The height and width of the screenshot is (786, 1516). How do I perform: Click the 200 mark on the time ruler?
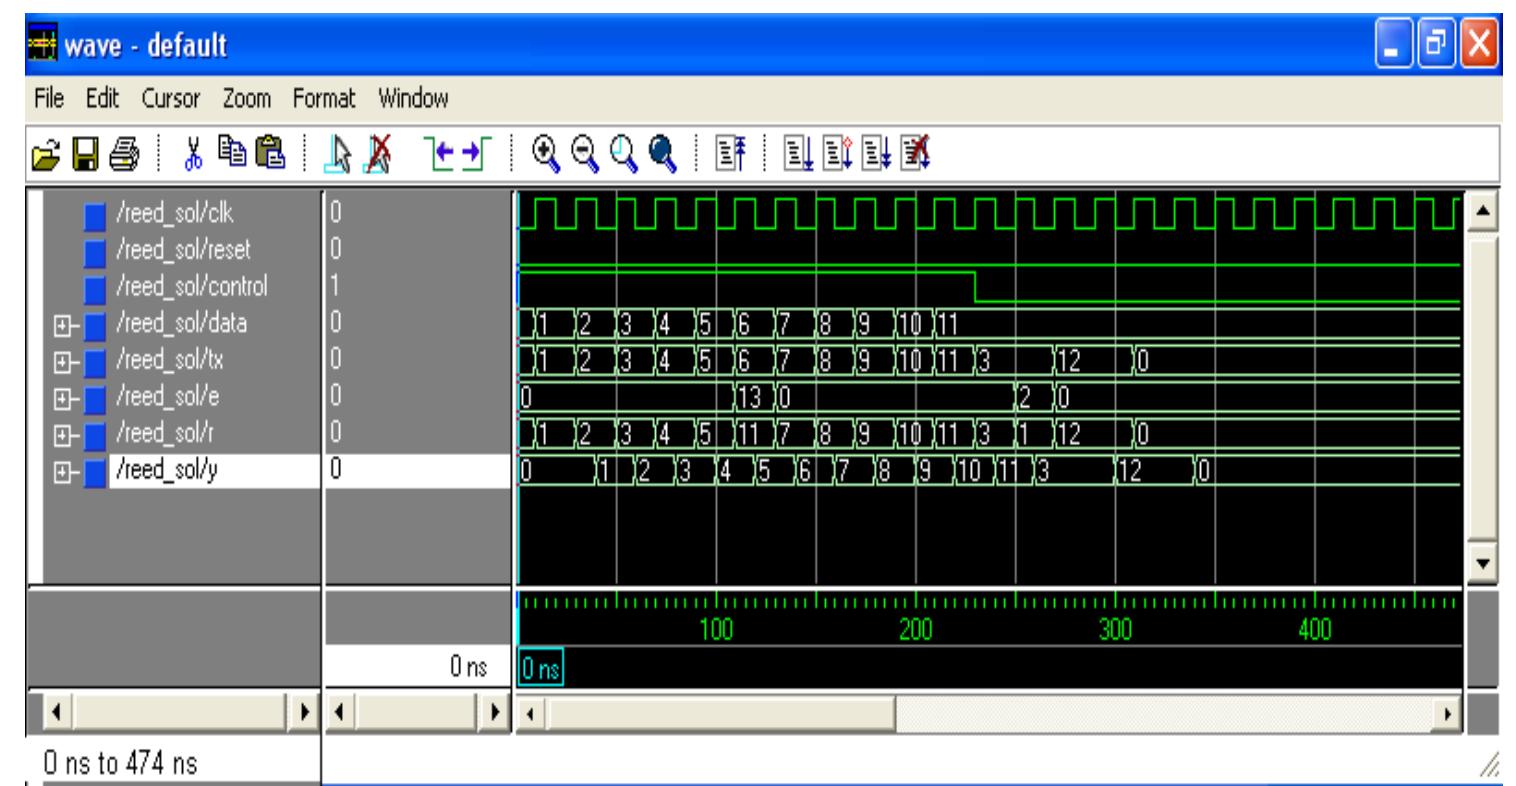916,629
